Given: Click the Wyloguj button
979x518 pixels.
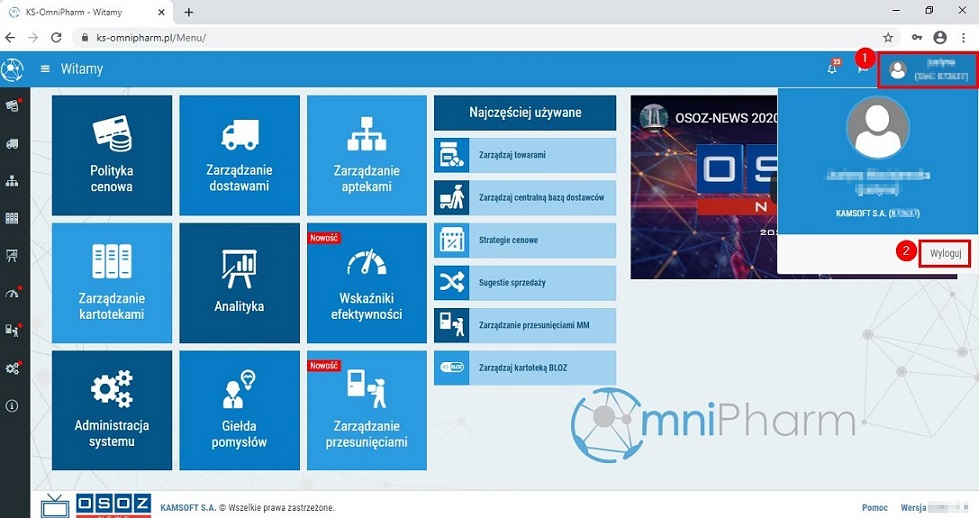Looking at the screenshot, I should 945,253.
